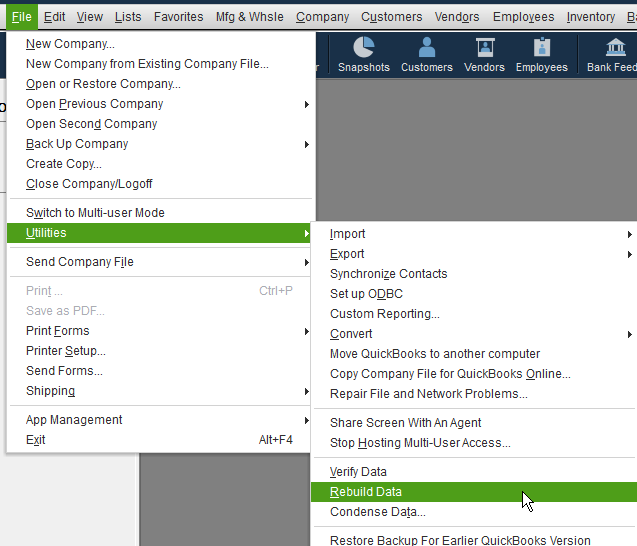
Task: Expand Shipping submenu
Action: point(159,391)
